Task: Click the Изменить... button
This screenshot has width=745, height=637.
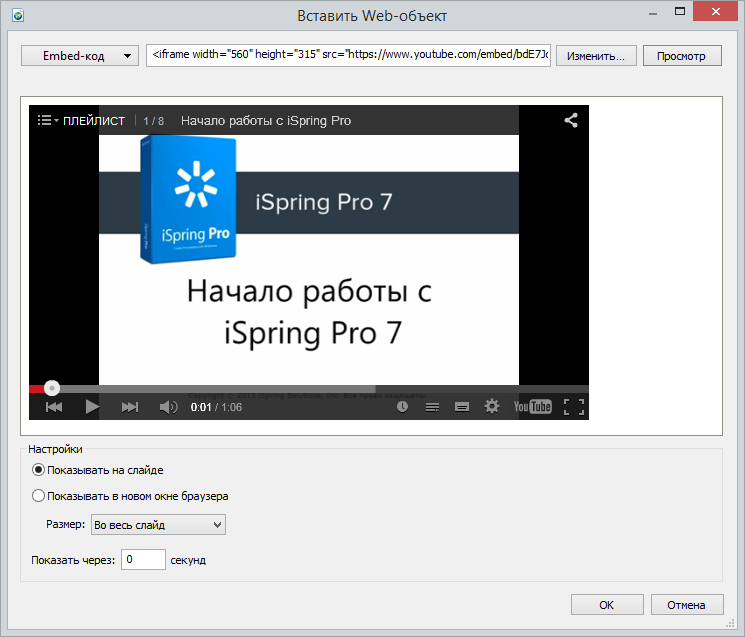Action: point(596,56)
